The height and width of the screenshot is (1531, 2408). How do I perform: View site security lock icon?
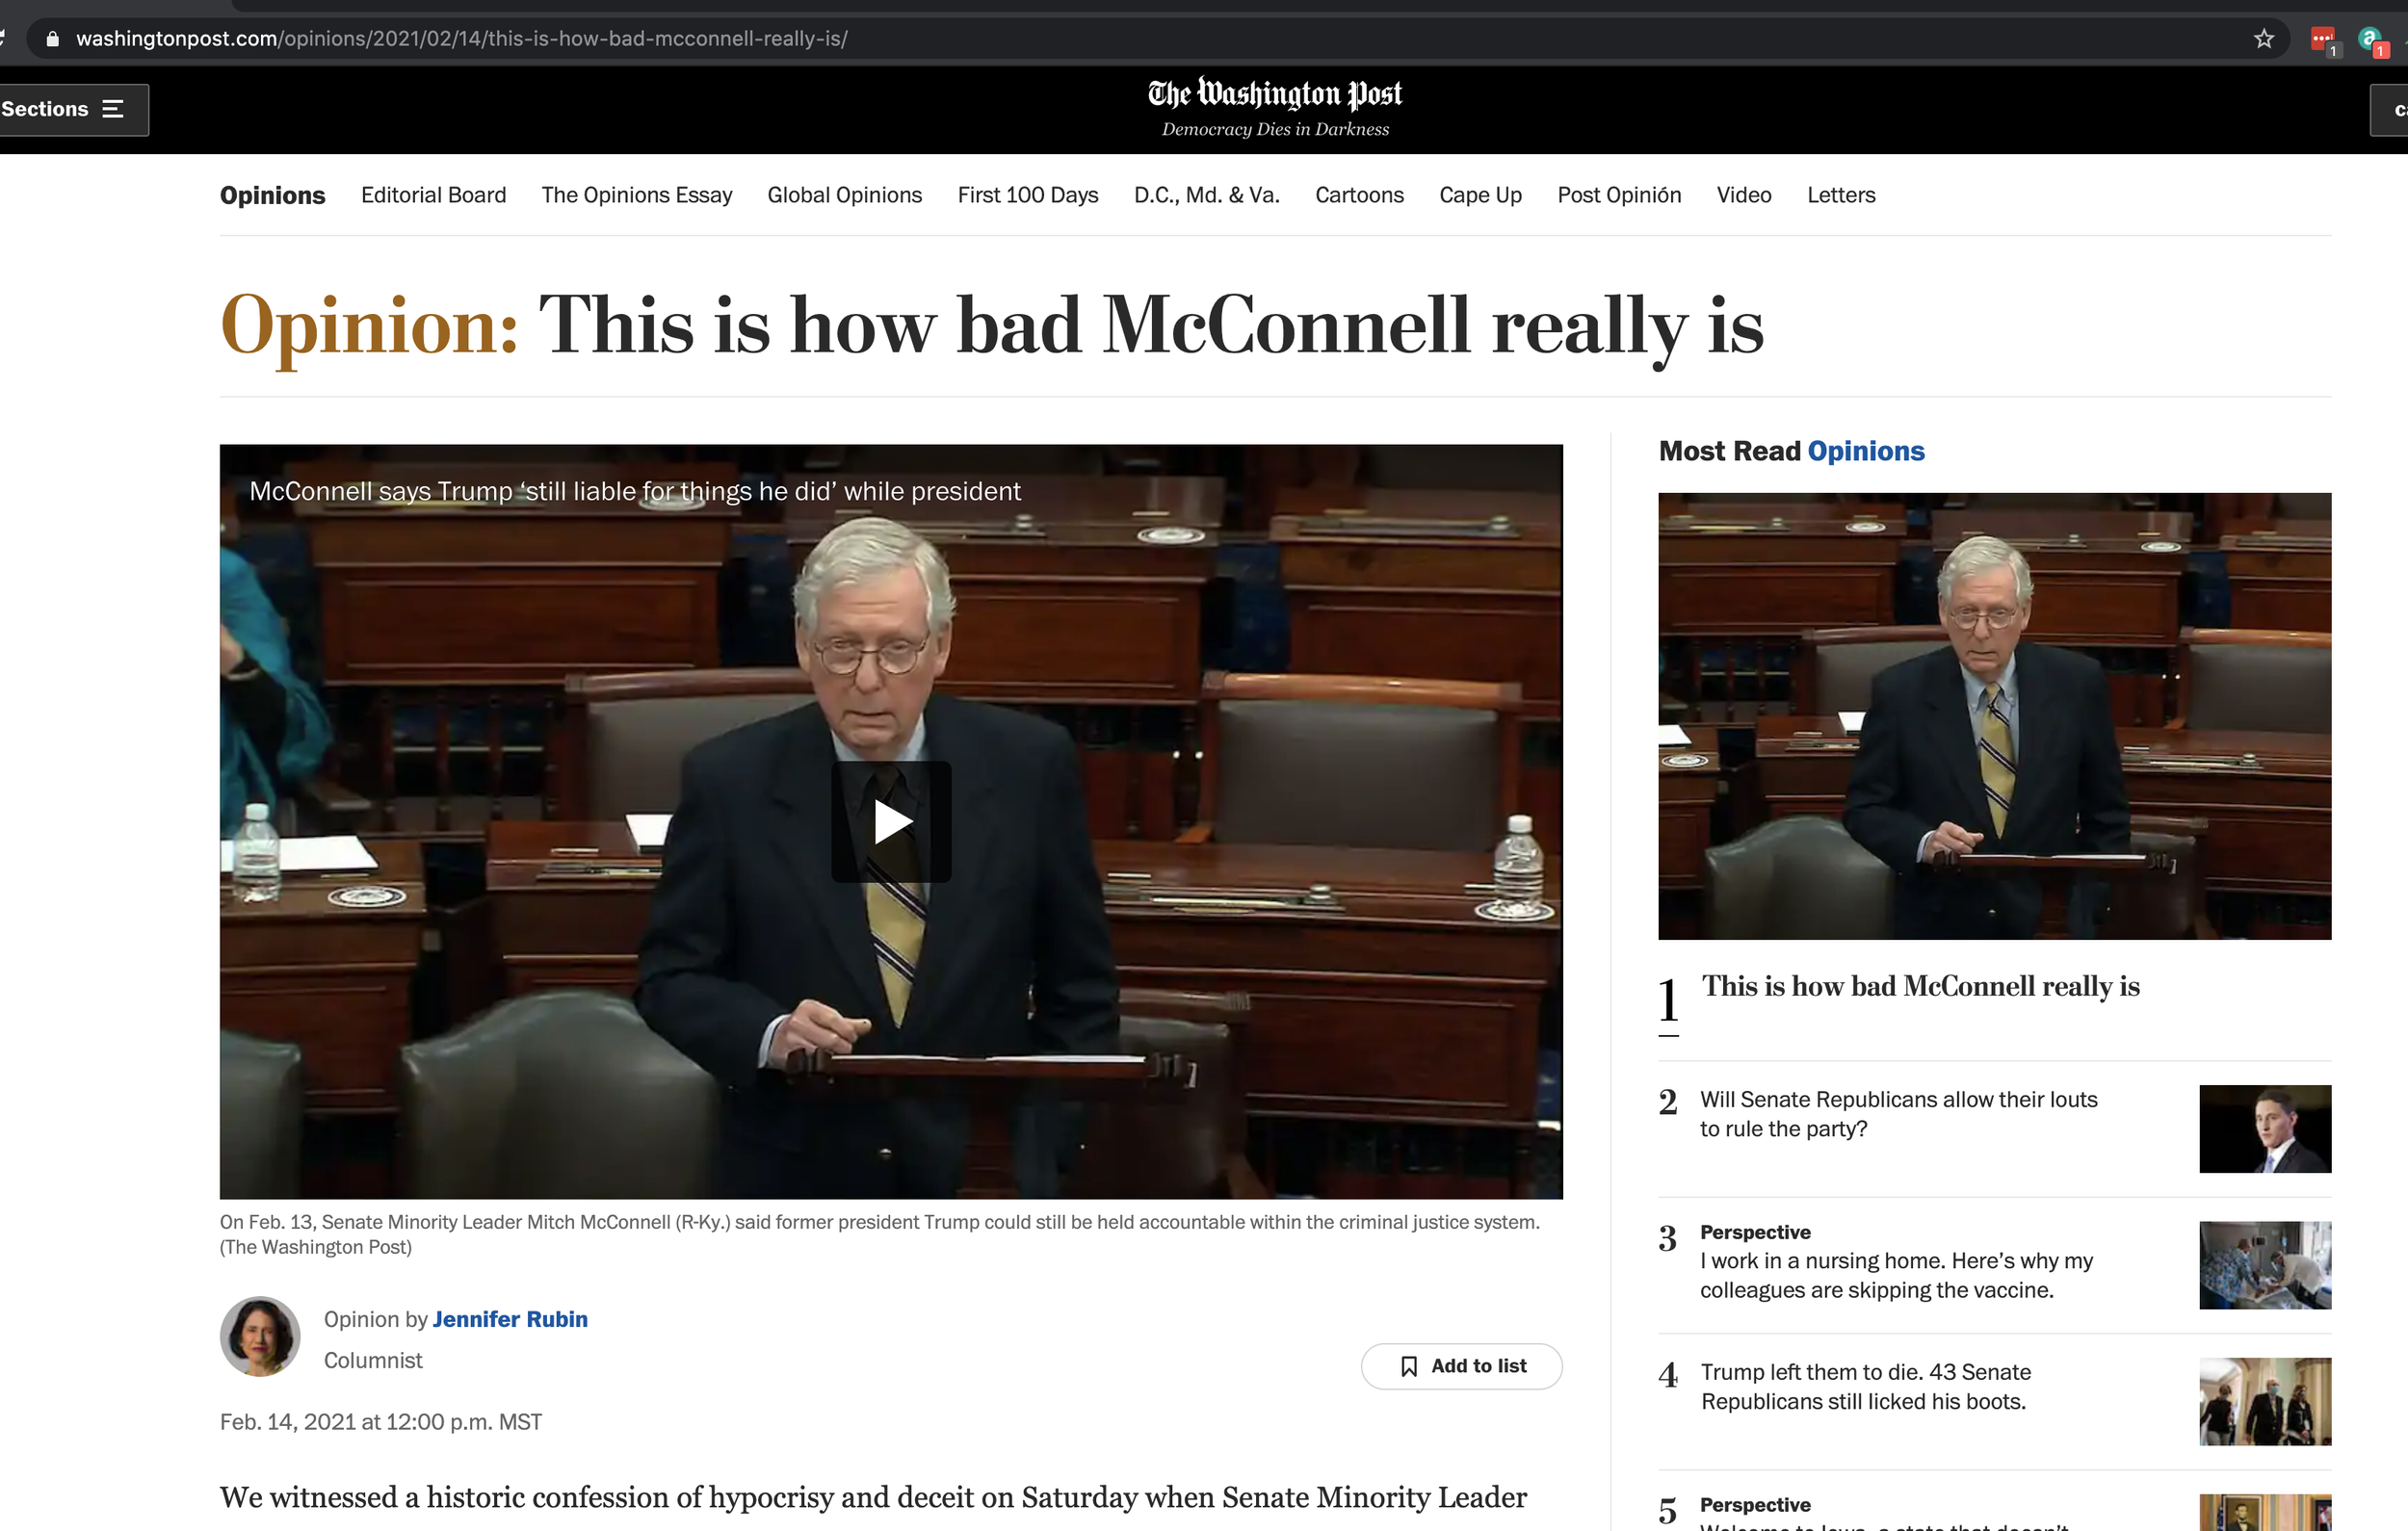(53, 39)
